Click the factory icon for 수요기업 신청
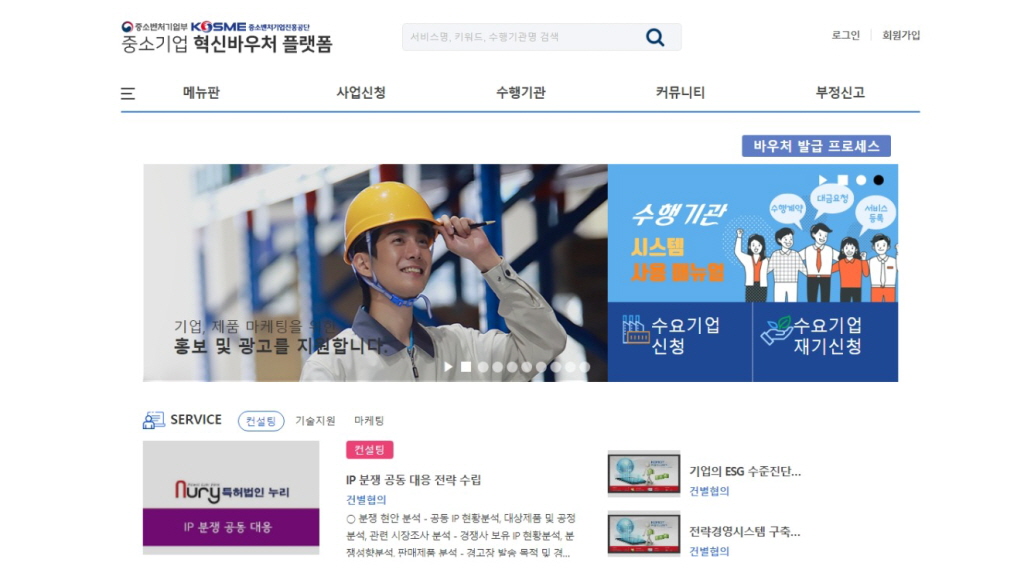Screen dimensions: 1024x576 [635, 330]
